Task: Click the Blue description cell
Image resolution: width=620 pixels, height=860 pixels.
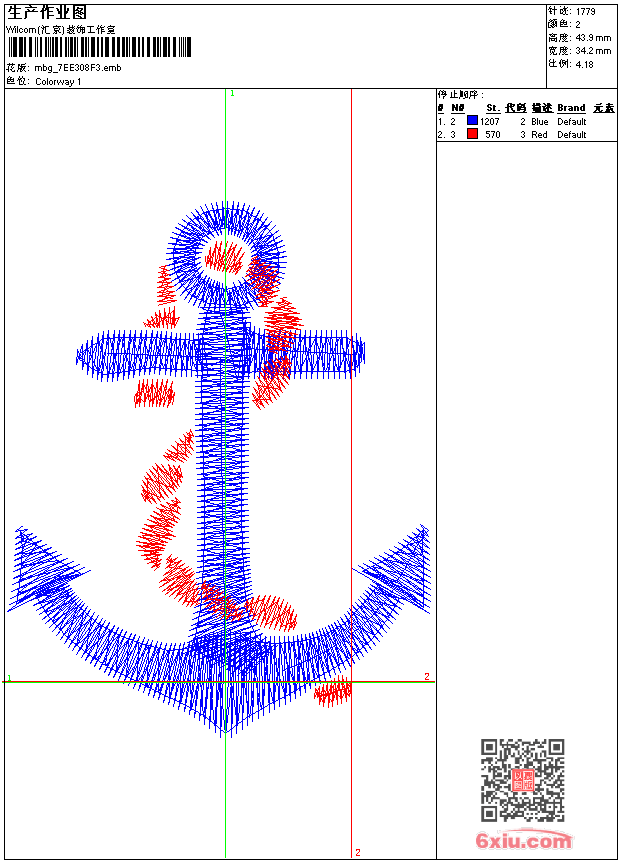Action: point(539,122)
